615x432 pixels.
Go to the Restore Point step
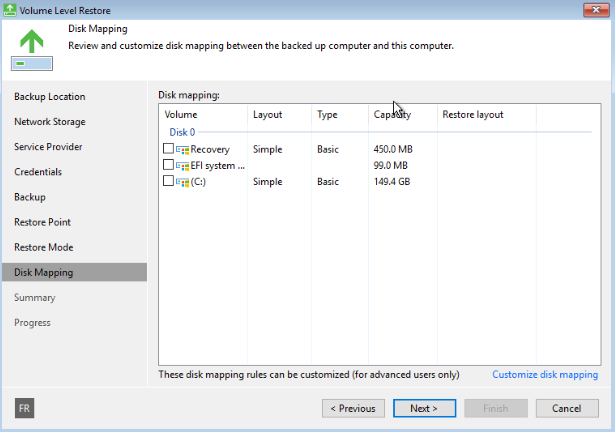(42, 222)
